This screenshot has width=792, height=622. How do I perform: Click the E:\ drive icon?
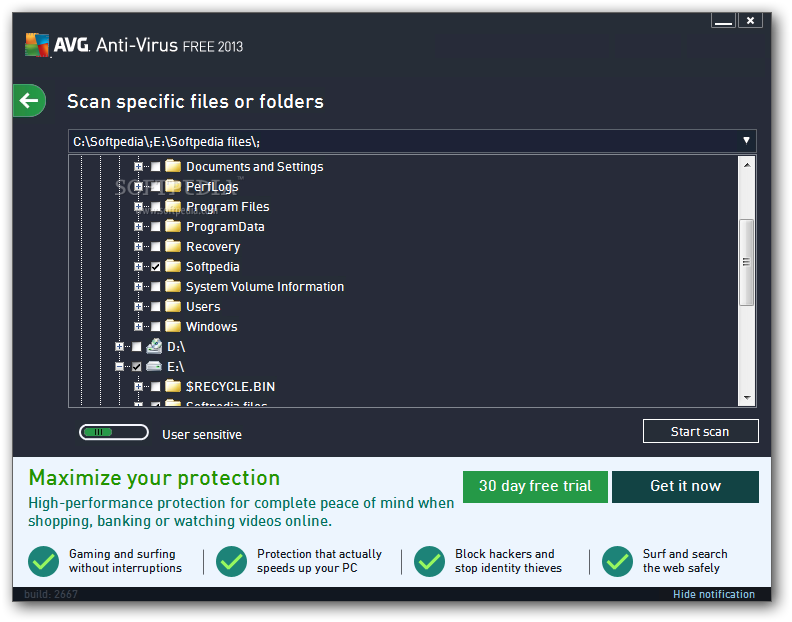[154, 366]
